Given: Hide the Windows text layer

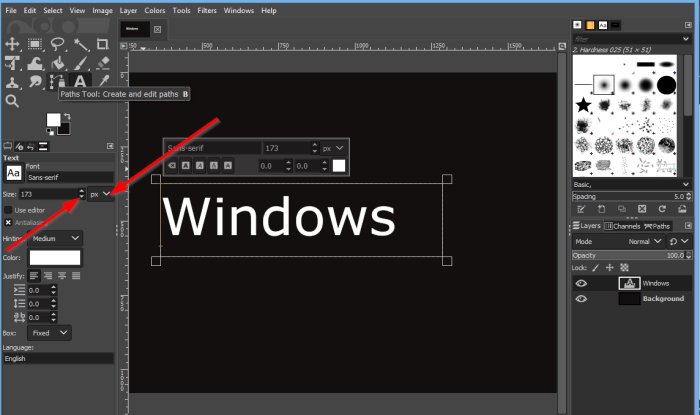Looking at the screenshot, I should pyautogui.click(x=581, y=283).
